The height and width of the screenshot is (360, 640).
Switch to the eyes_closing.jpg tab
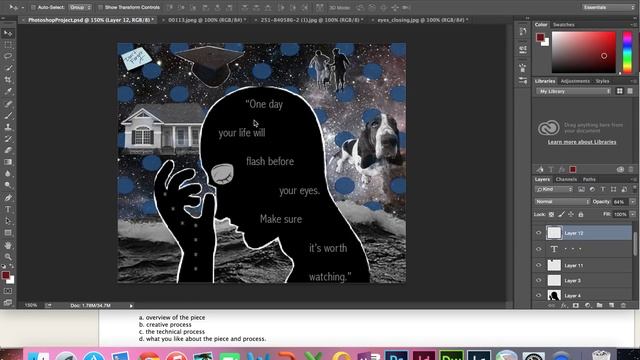pos(422,20)
